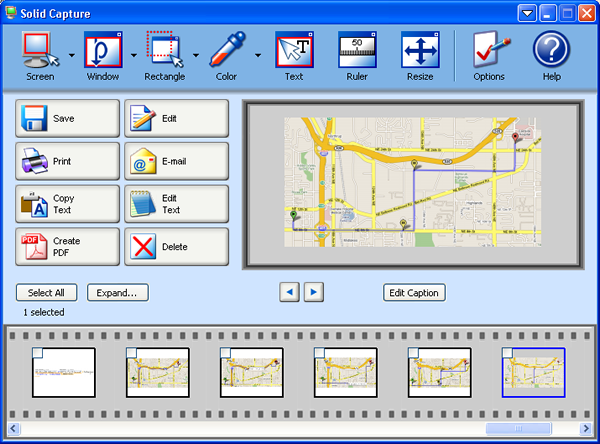Click the Expand... button
The height and width of the screenshot is (444, 600).
117,293
